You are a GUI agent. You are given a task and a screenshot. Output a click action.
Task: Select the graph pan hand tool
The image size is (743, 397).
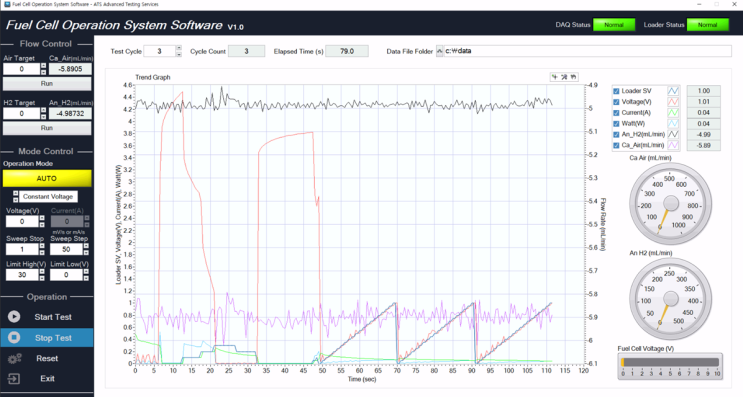coord(573,77)
